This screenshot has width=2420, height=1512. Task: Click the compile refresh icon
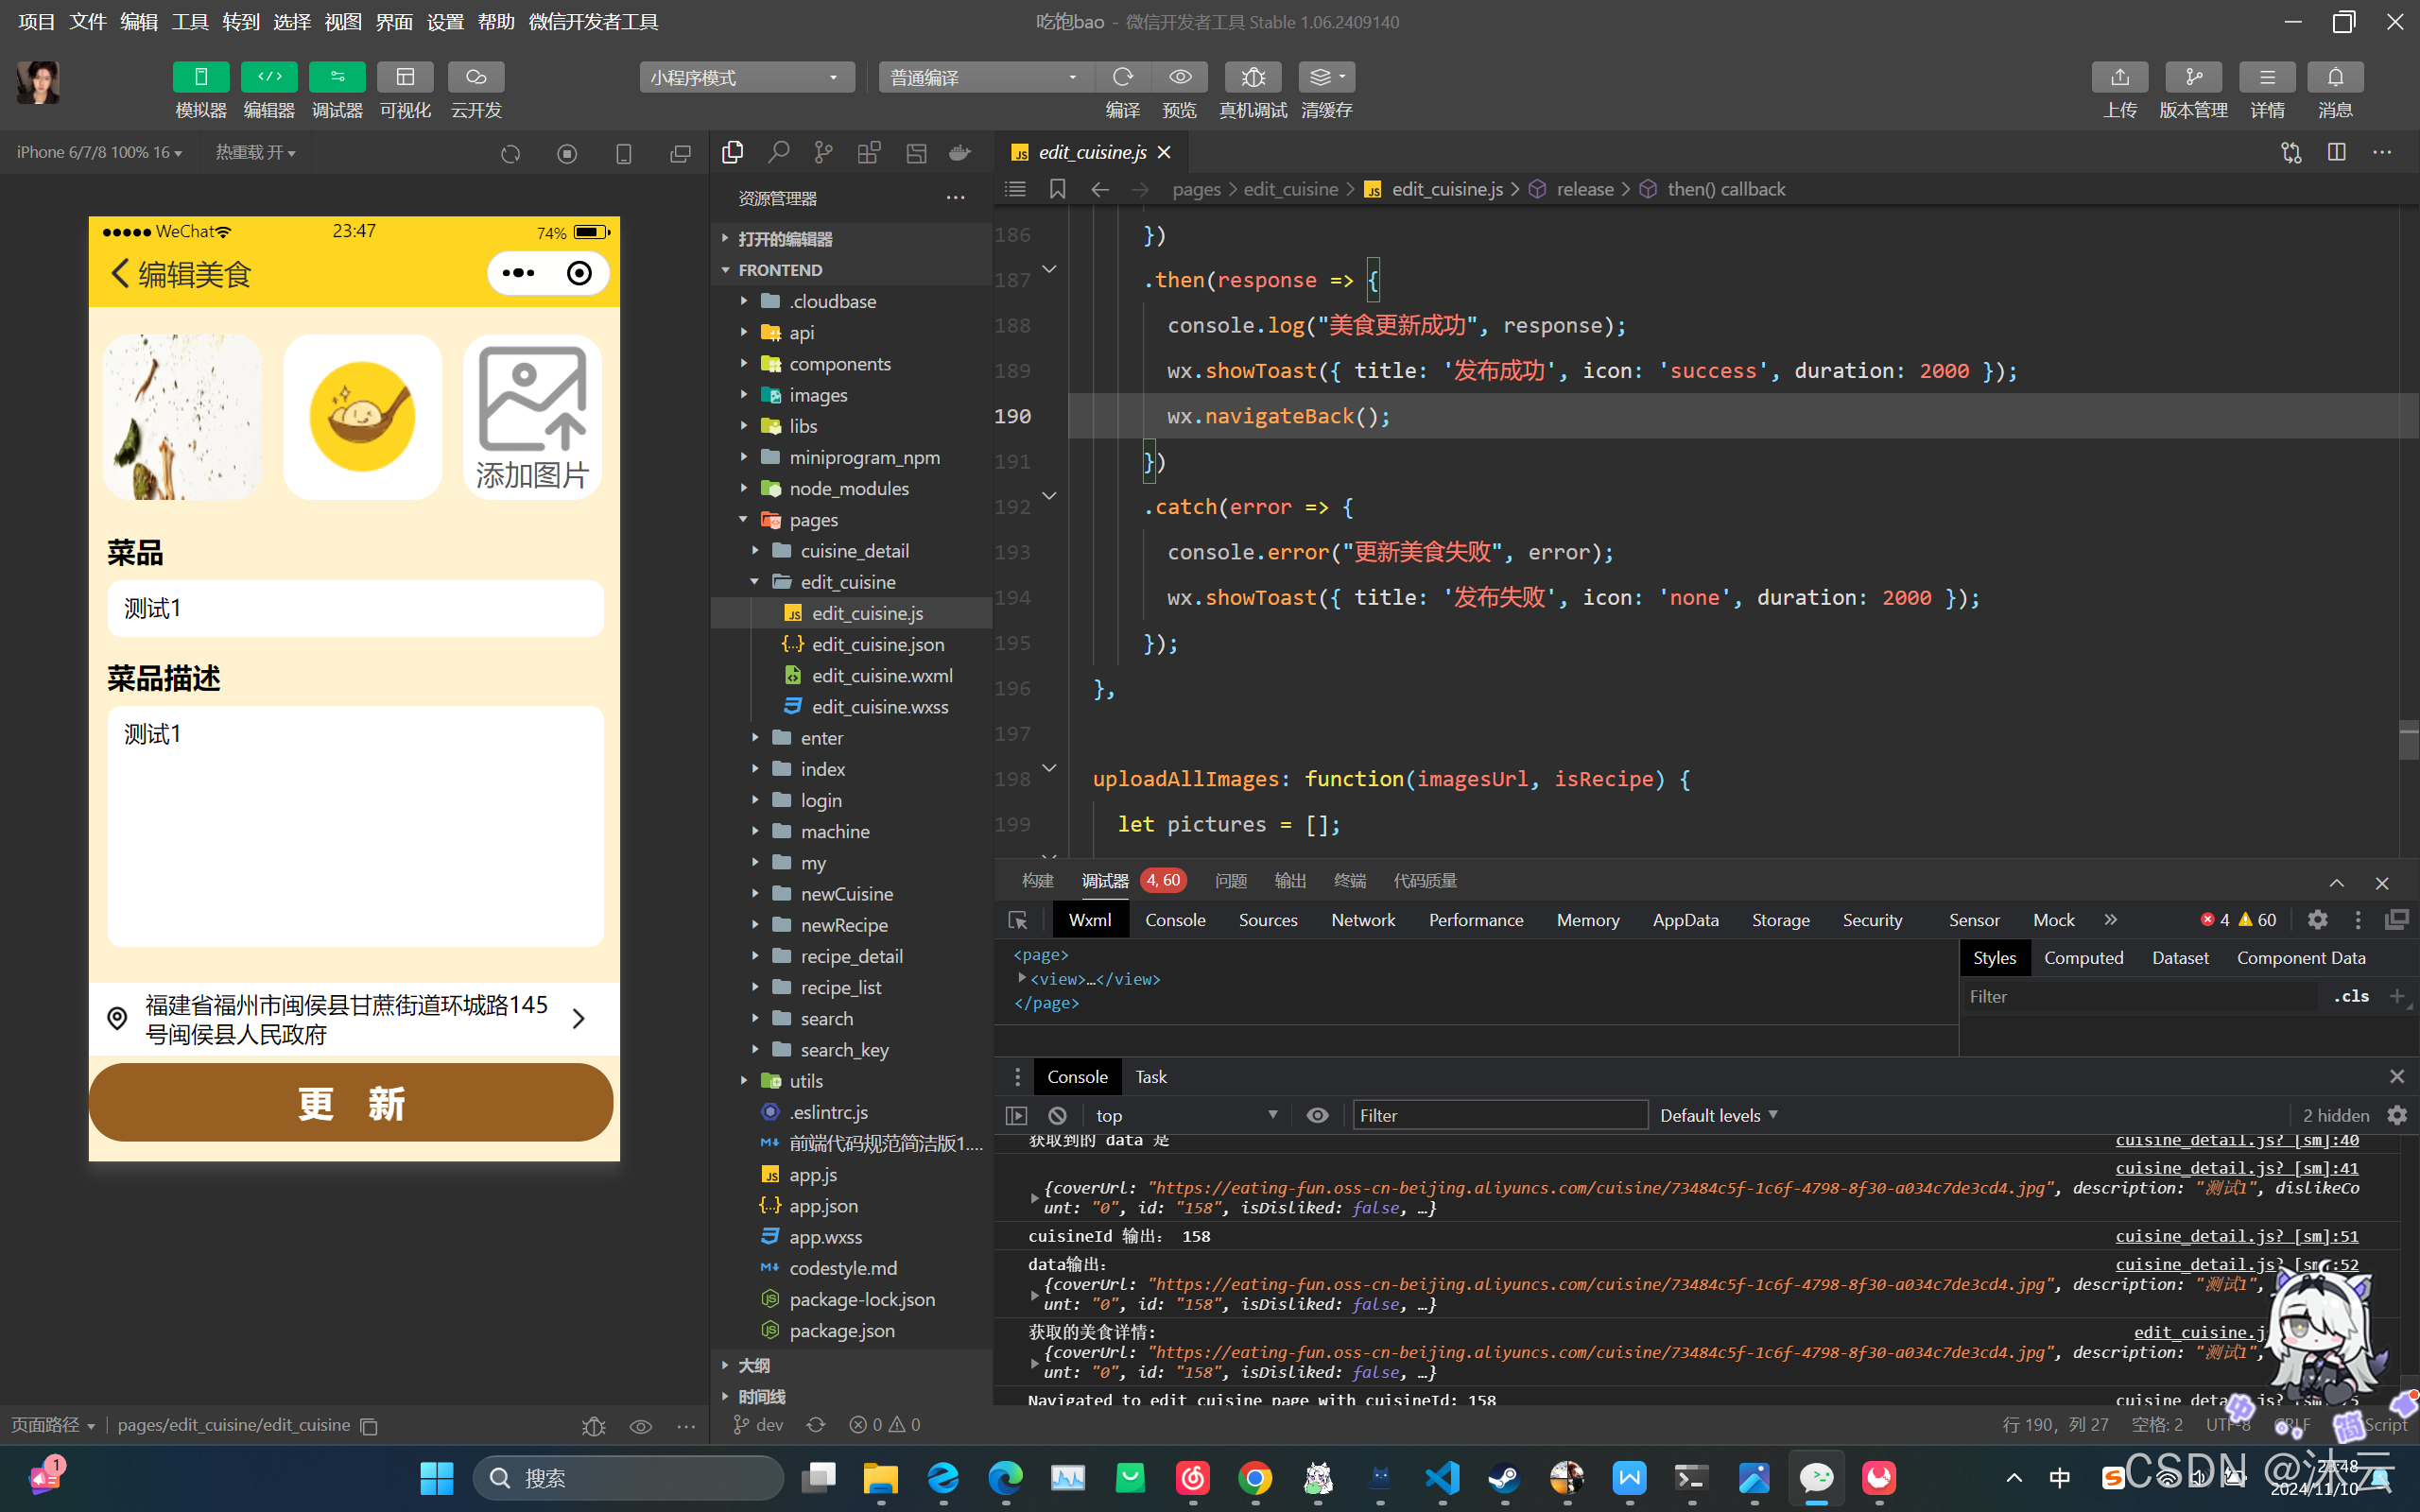point(1122,77)
